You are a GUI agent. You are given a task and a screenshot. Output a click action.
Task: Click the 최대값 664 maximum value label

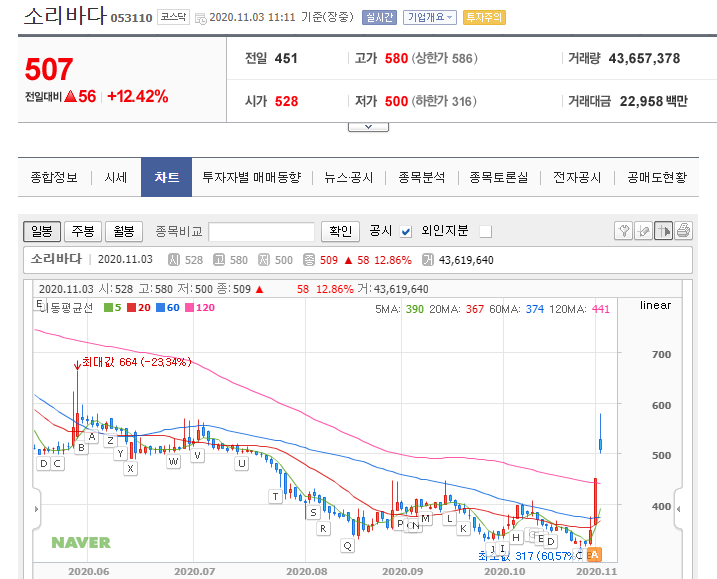click(136, 362)
